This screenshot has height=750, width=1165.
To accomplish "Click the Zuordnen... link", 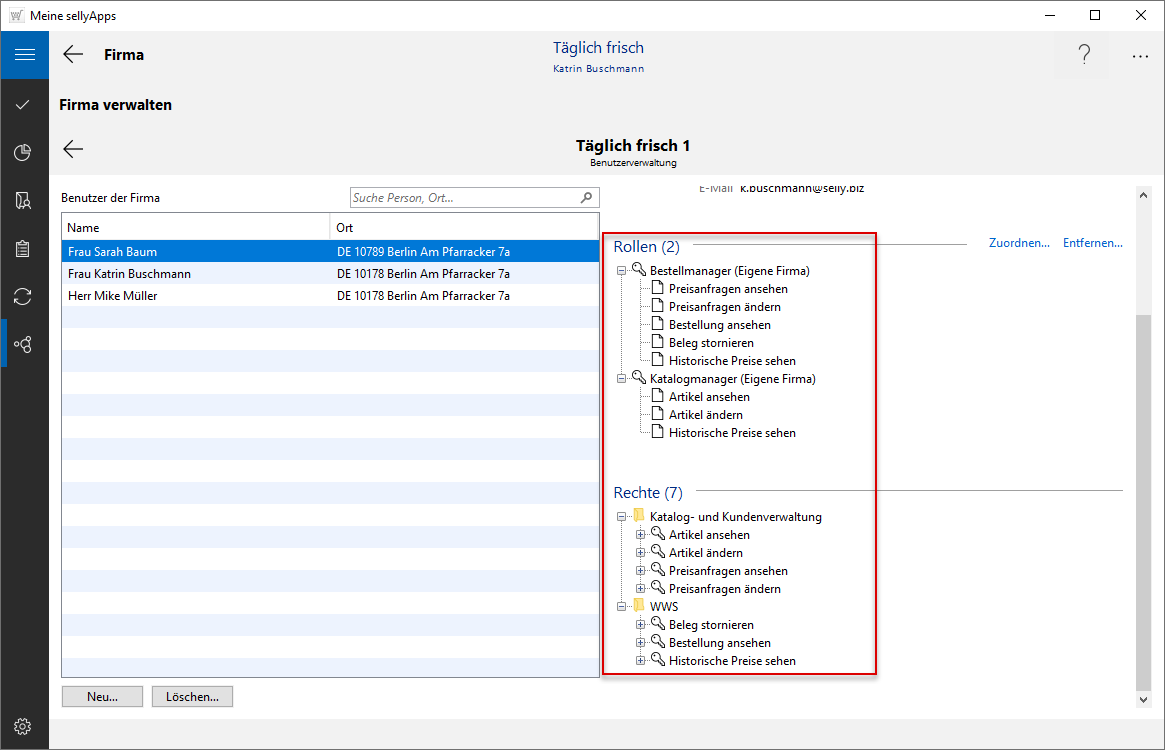I will [x=1018, y=243].
